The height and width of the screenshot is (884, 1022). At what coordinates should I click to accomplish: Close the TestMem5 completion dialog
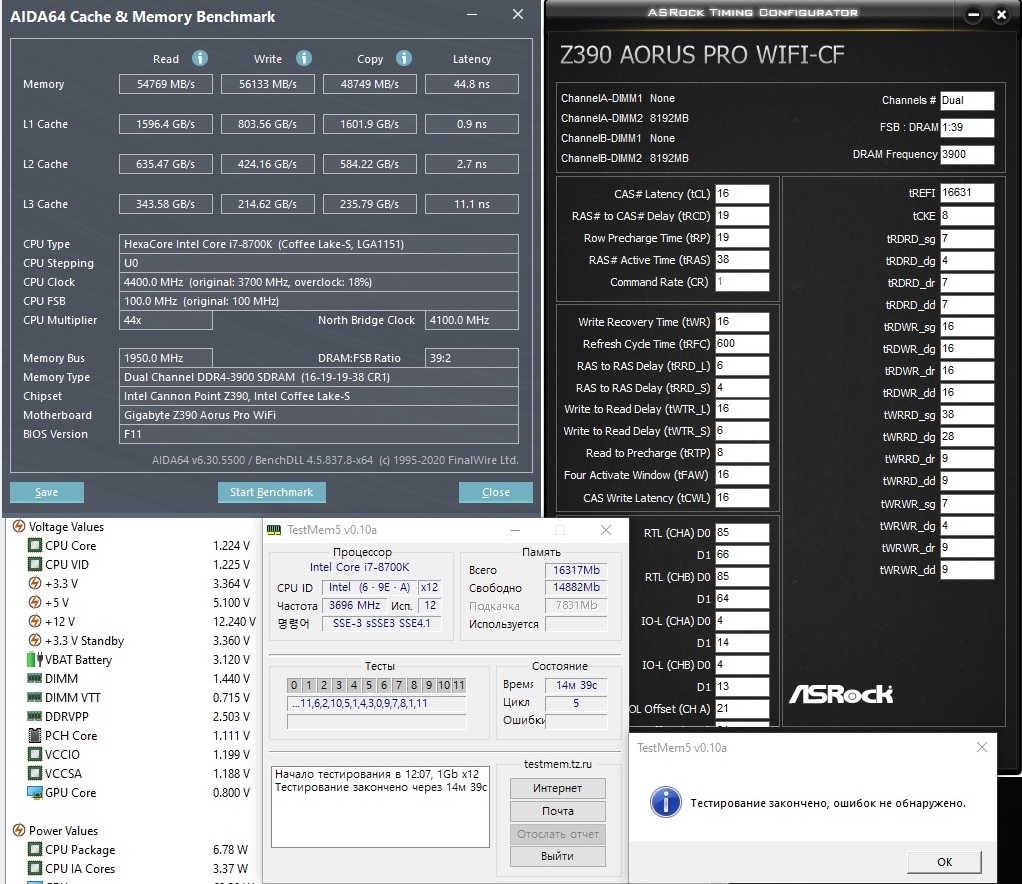tap(982, 747)
